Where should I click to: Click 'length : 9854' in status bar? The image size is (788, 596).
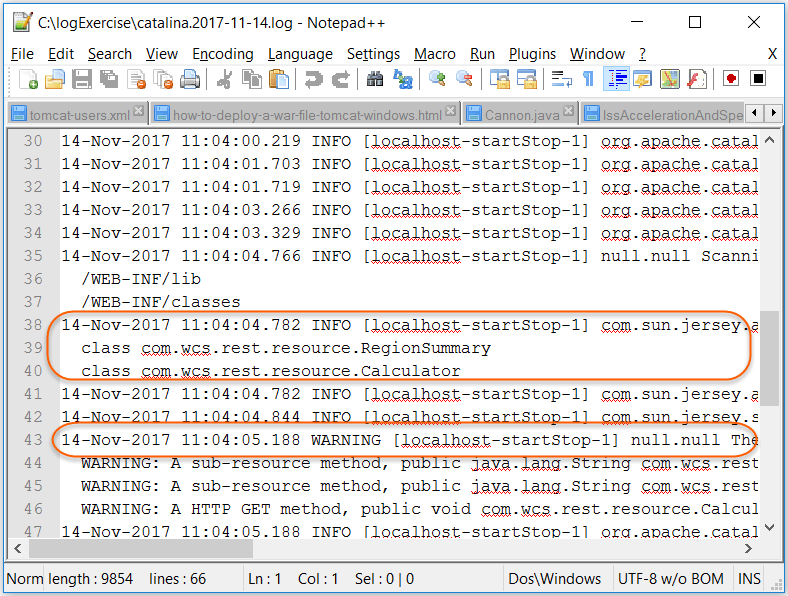coord(90,578)
